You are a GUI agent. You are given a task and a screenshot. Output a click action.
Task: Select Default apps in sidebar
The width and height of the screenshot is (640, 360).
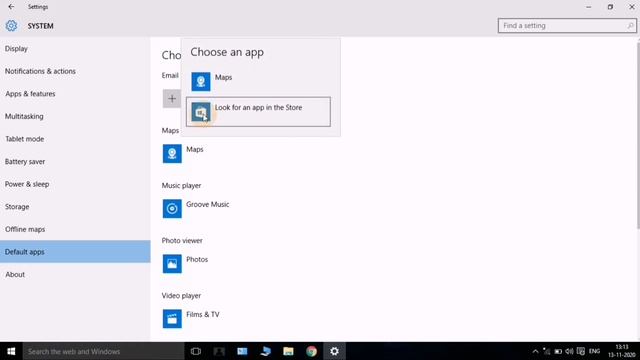[75, 252]
